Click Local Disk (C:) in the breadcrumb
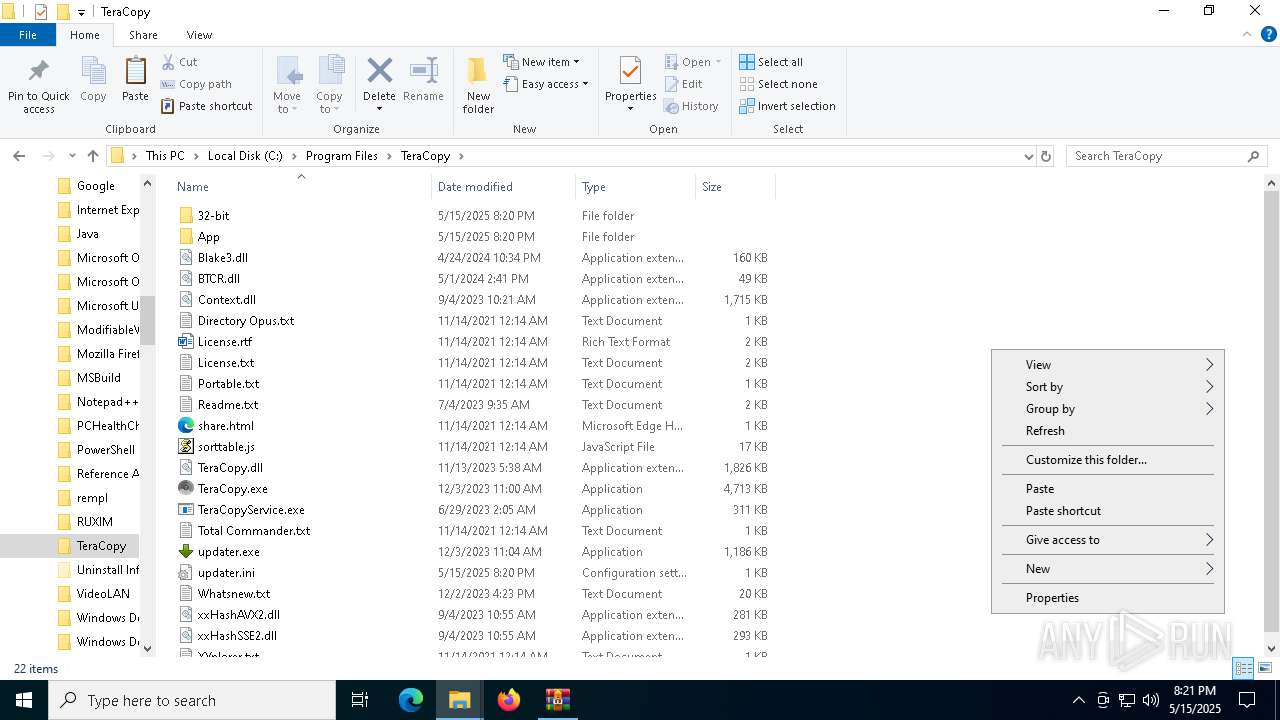1280x720 pixels. [245, 156]
